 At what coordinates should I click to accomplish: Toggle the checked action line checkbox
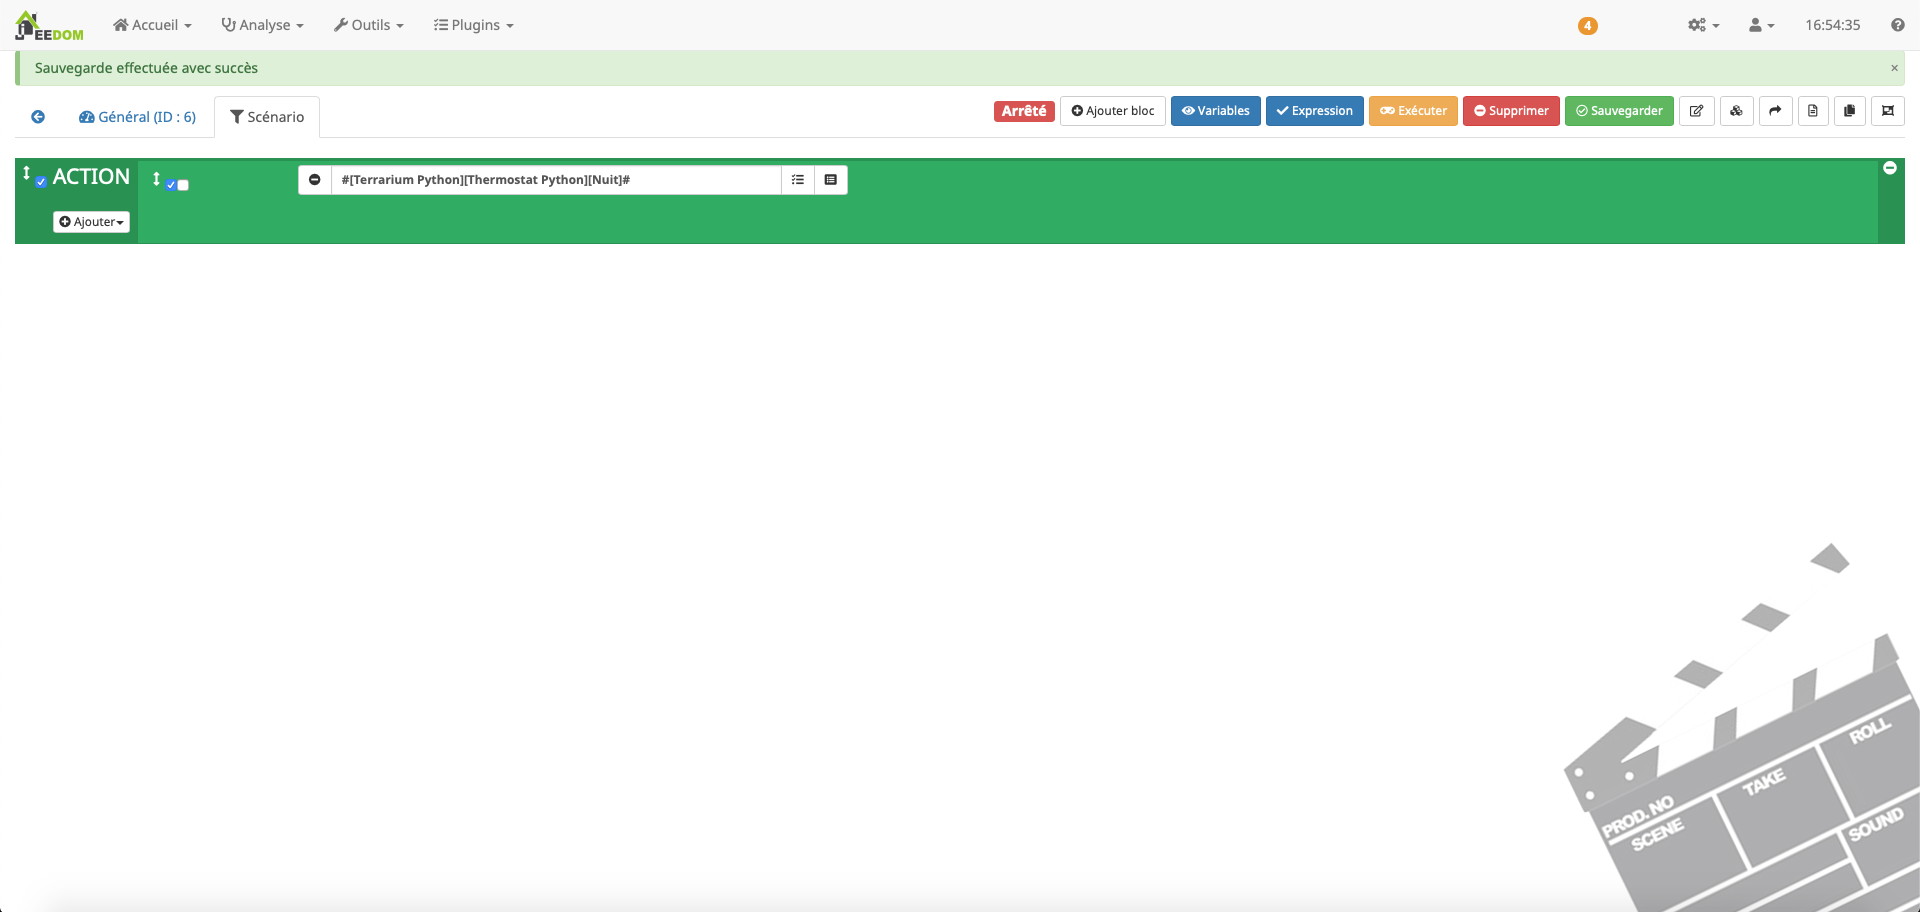click(x=171, y=185)
